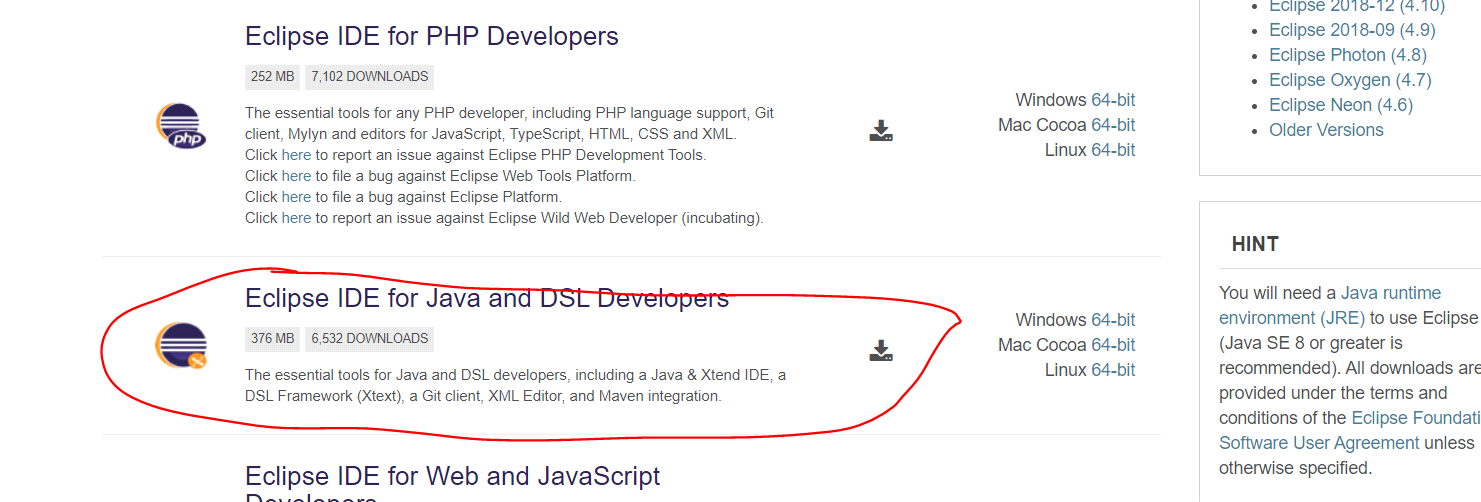
Task: Open Software User Agreement link
Action: (1319, 443)
